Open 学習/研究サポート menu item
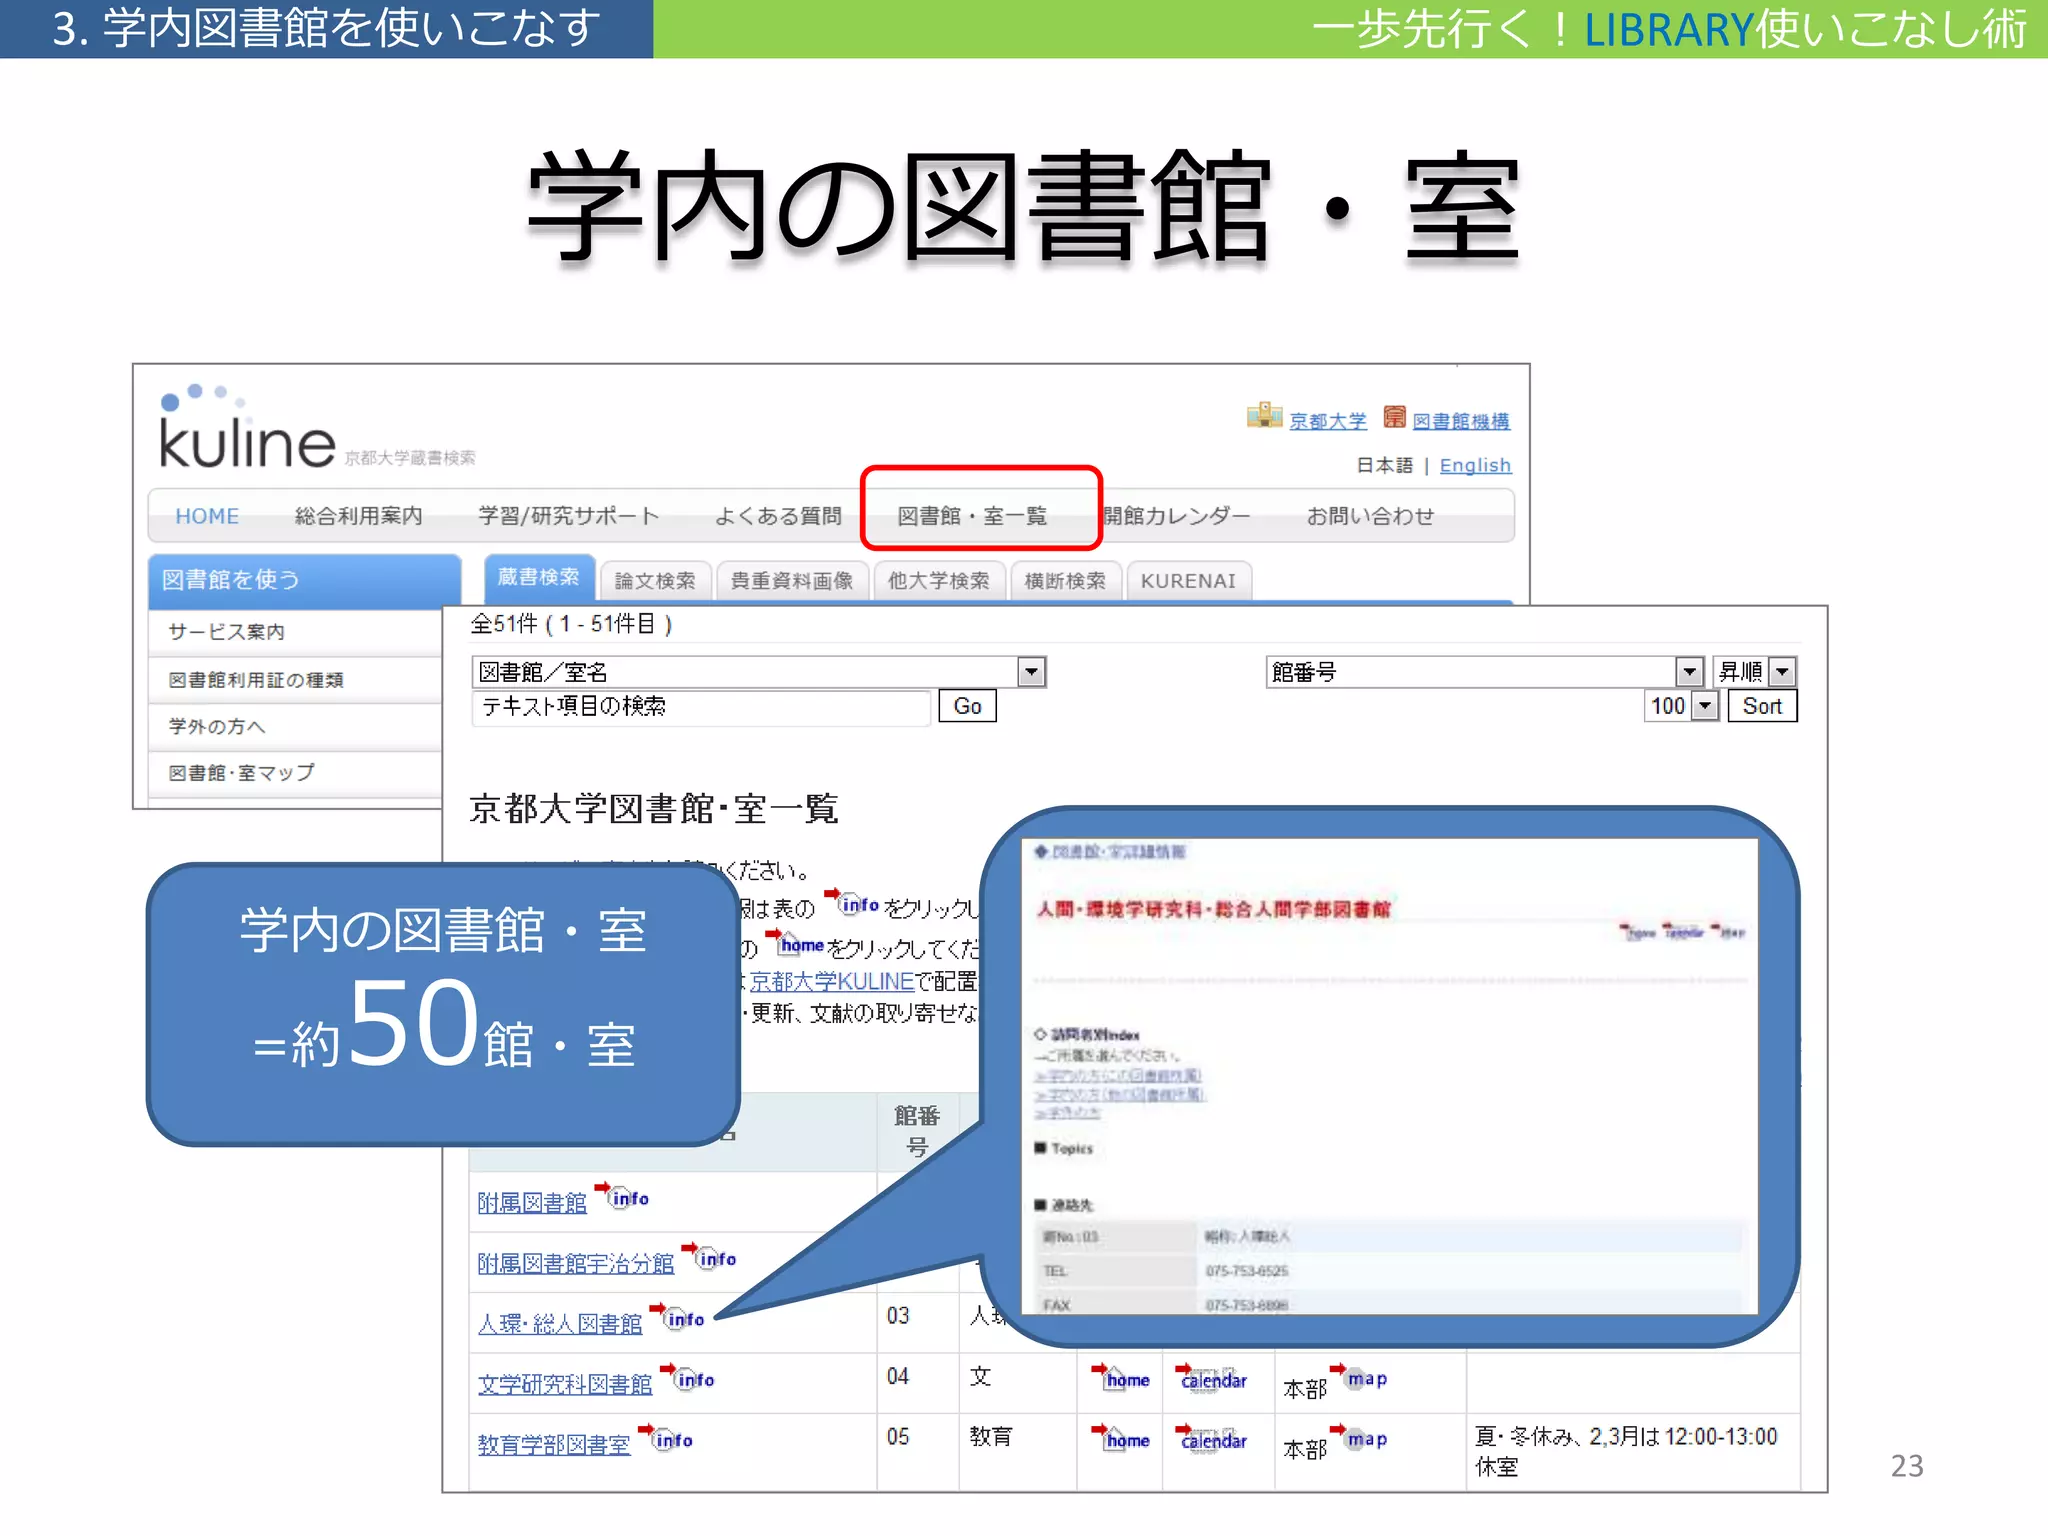The width and height of the screenshot is (2048, 1536). click(x=568, y=516)
